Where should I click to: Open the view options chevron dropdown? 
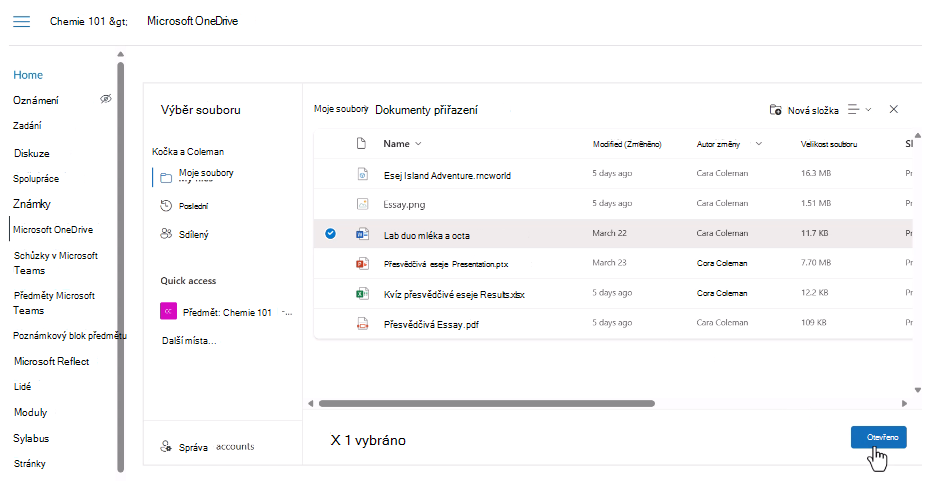point(868,110)
